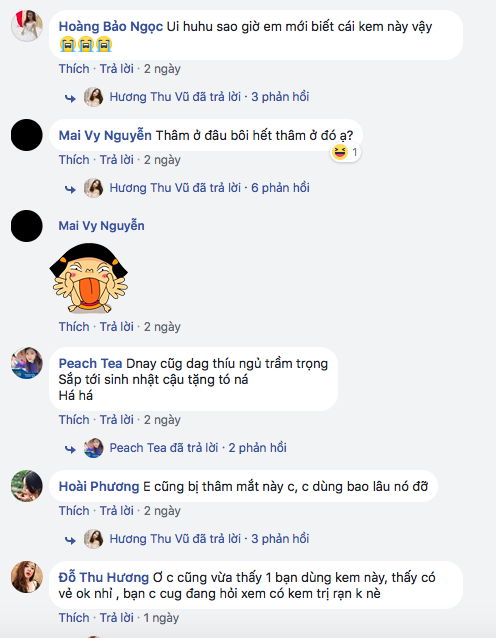
Task: Open Đỗ Thu Hương's avatar
Action: click(27, 577)
